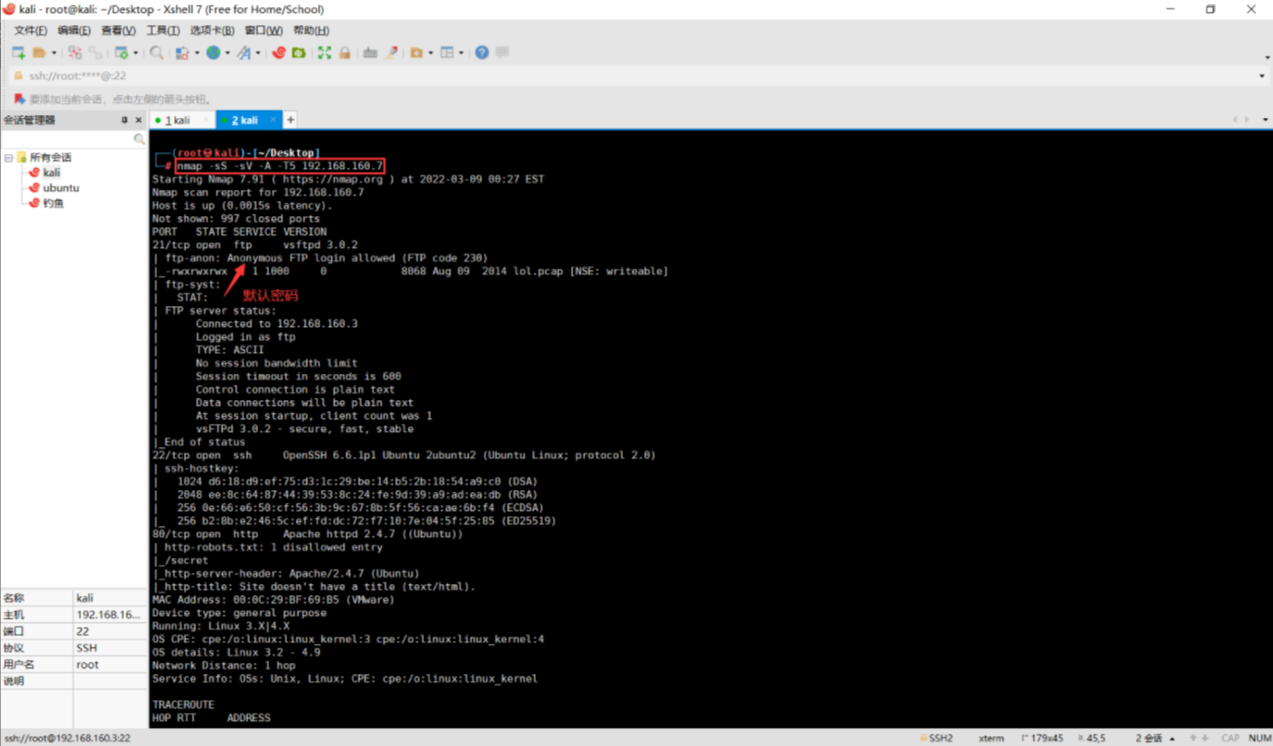Click the layout toolbar icon

pos(447,52)
